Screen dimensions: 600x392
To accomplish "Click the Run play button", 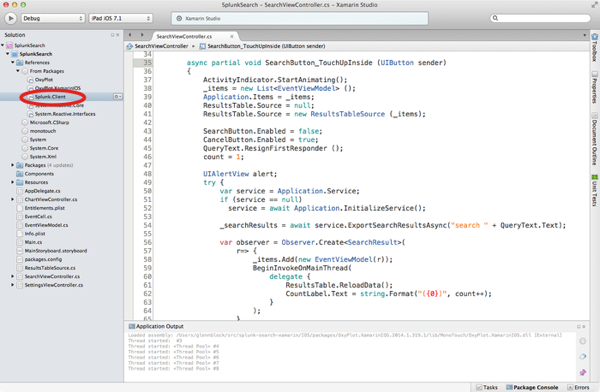I will coord(11,18).
